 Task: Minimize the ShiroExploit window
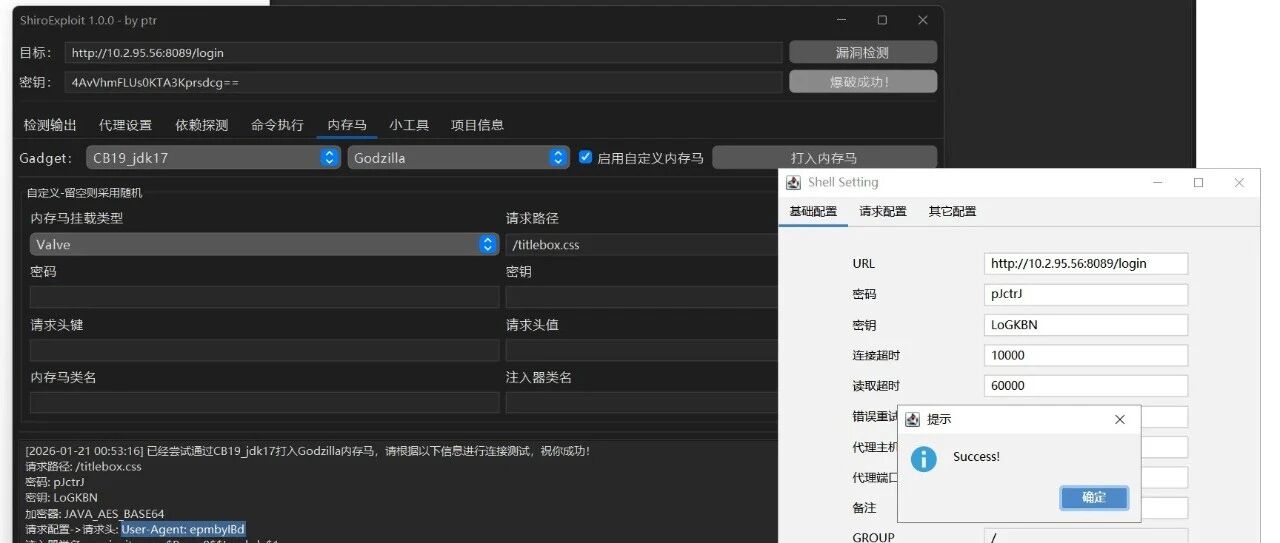point(841,20)
